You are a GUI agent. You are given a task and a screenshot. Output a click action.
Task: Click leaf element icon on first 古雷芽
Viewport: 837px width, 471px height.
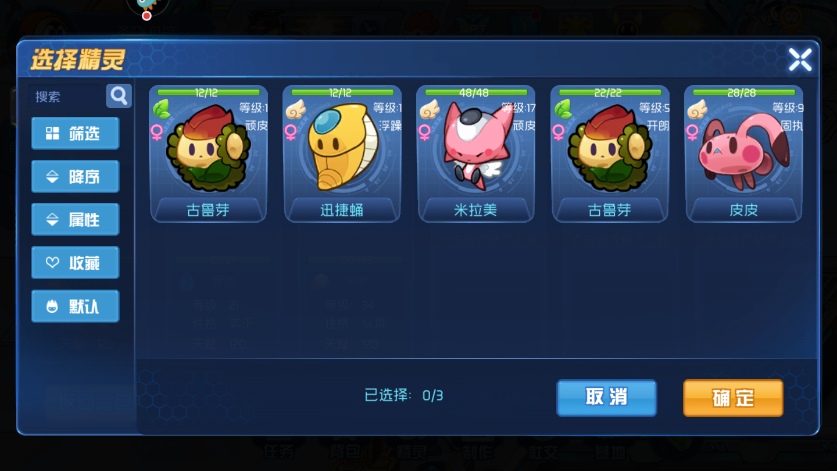point(162,109)
